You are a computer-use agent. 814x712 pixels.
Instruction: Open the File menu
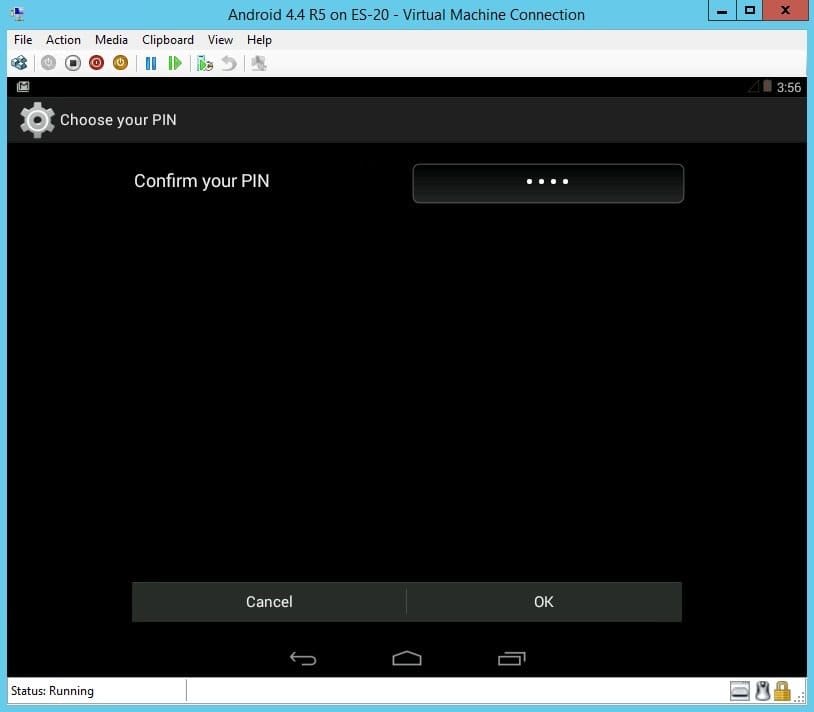(x=23, y=40)
